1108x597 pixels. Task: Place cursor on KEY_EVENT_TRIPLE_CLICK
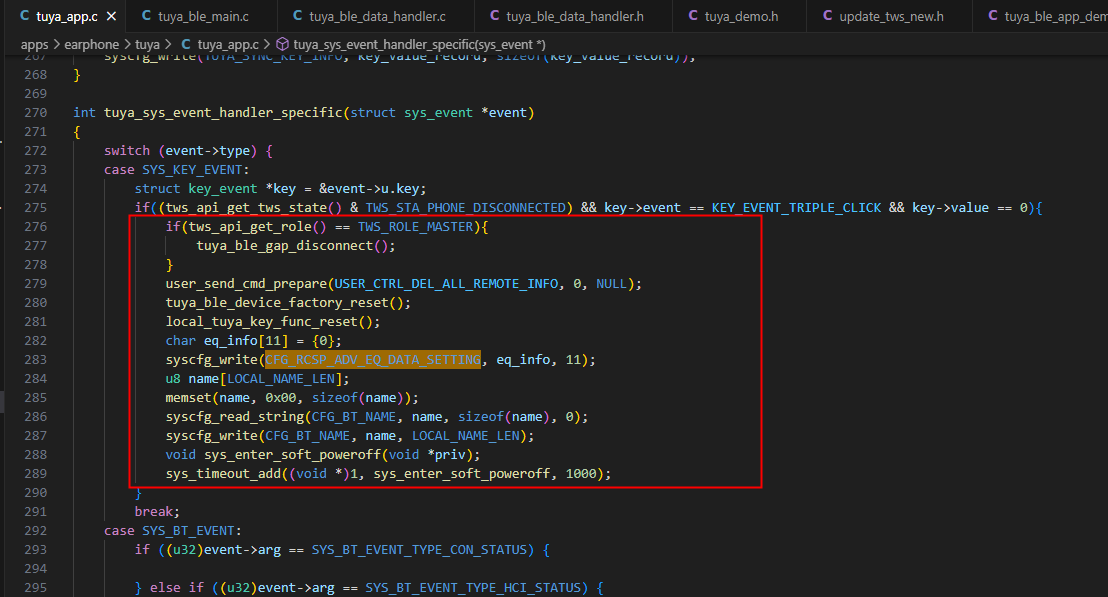pyautogui.click(x=796, y=208)
